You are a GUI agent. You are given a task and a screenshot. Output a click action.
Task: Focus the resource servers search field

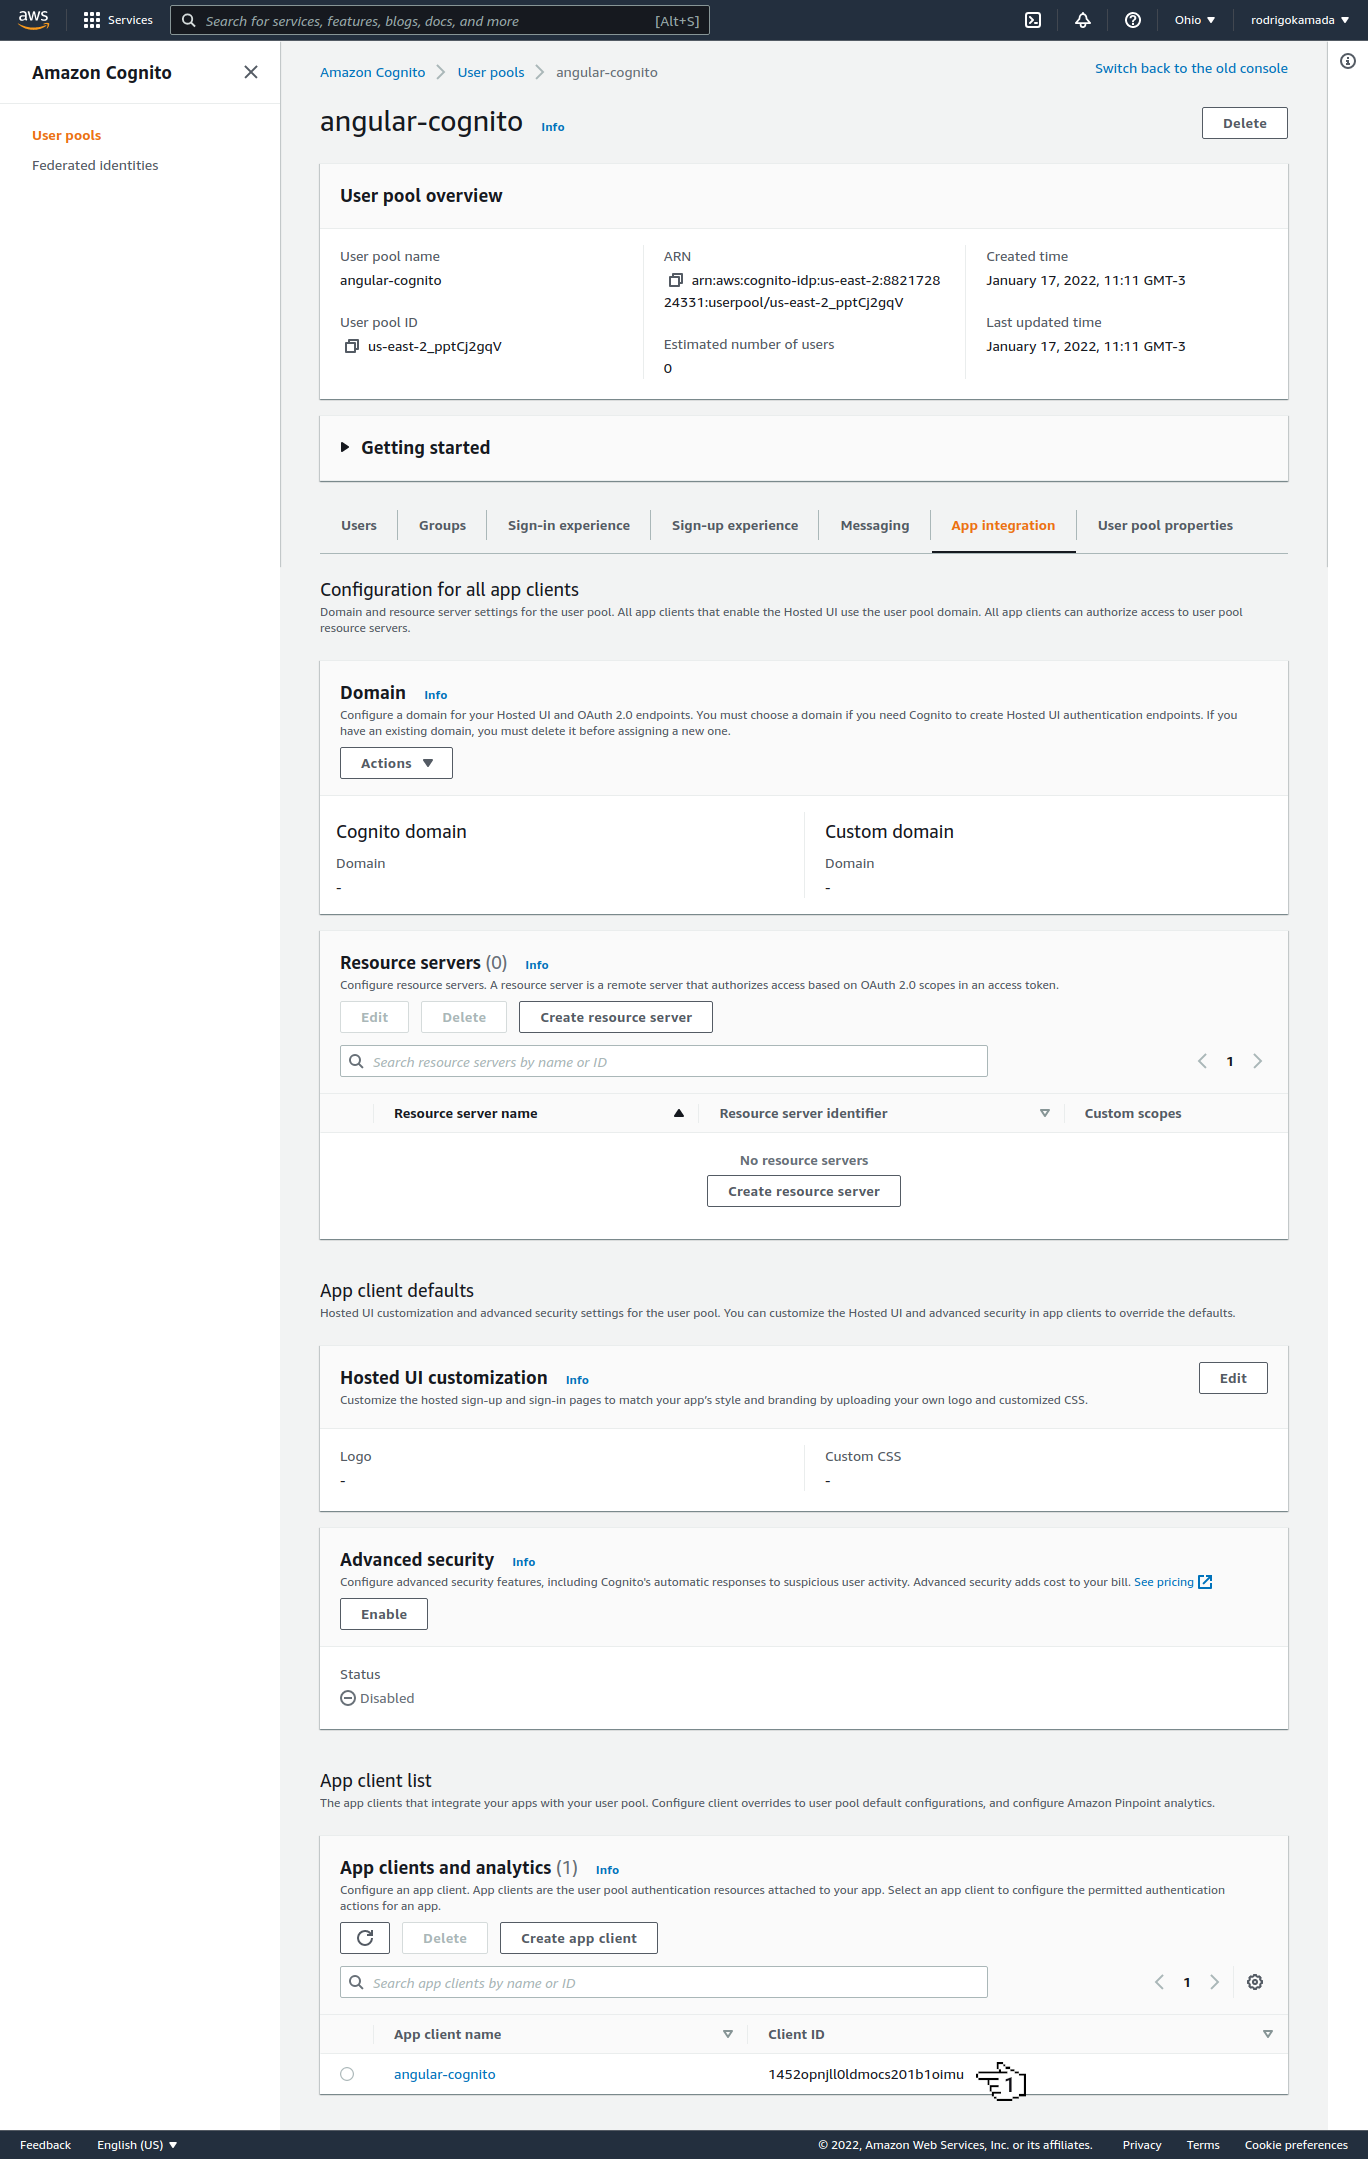pyautogui.click(x=664, y=1061)
